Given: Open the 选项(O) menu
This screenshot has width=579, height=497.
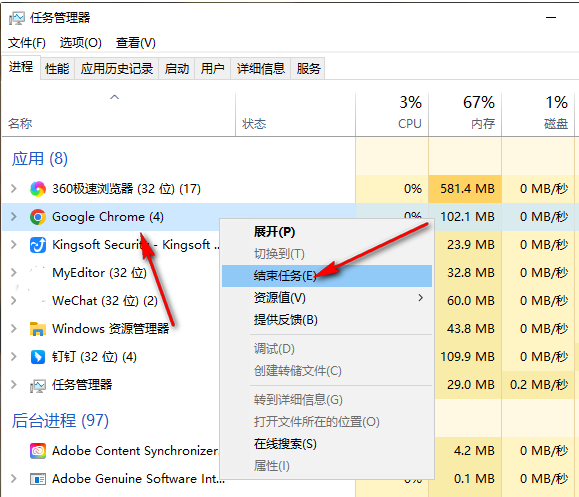Looking at the screenshot, I should [80, 43].
